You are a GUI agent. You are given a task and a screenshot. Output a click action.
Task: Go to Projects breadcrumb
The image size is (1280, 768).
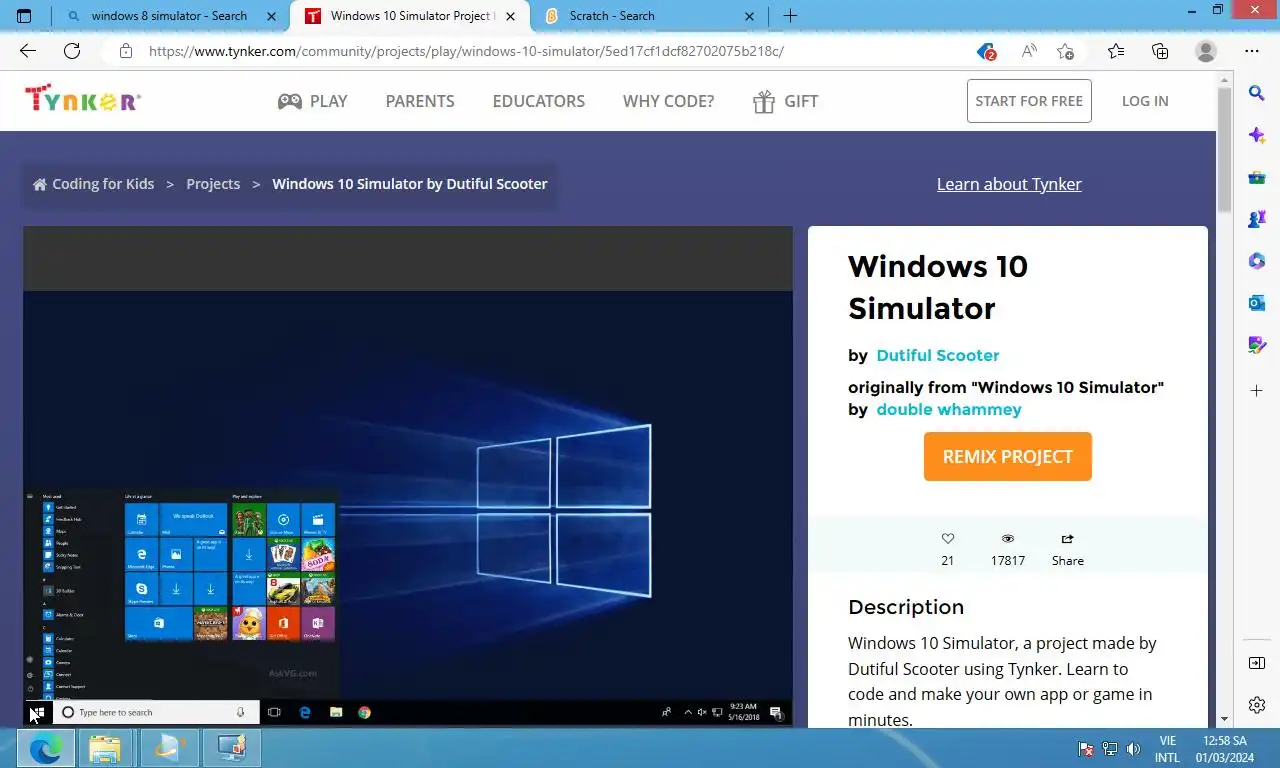(x=213, y=184)
